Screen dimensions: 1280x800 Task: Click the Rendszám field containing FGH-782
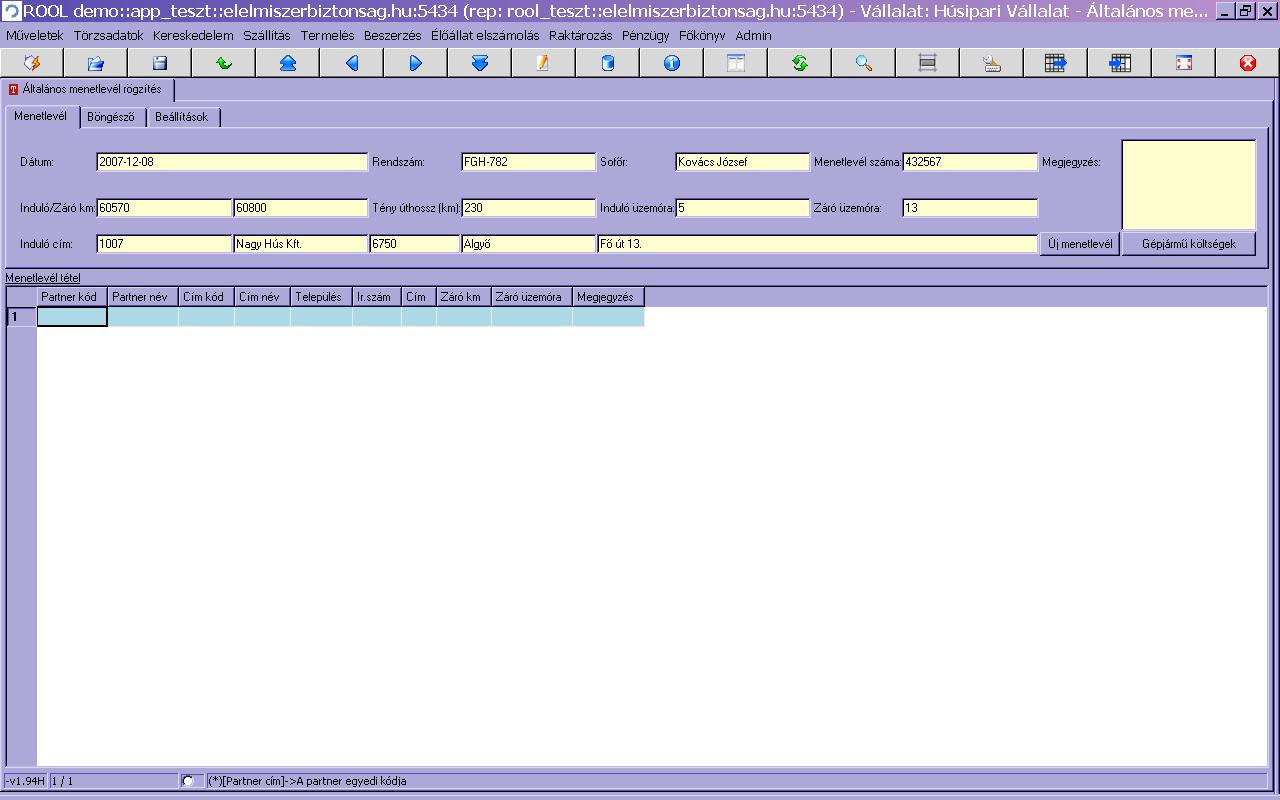pos(528,162)
